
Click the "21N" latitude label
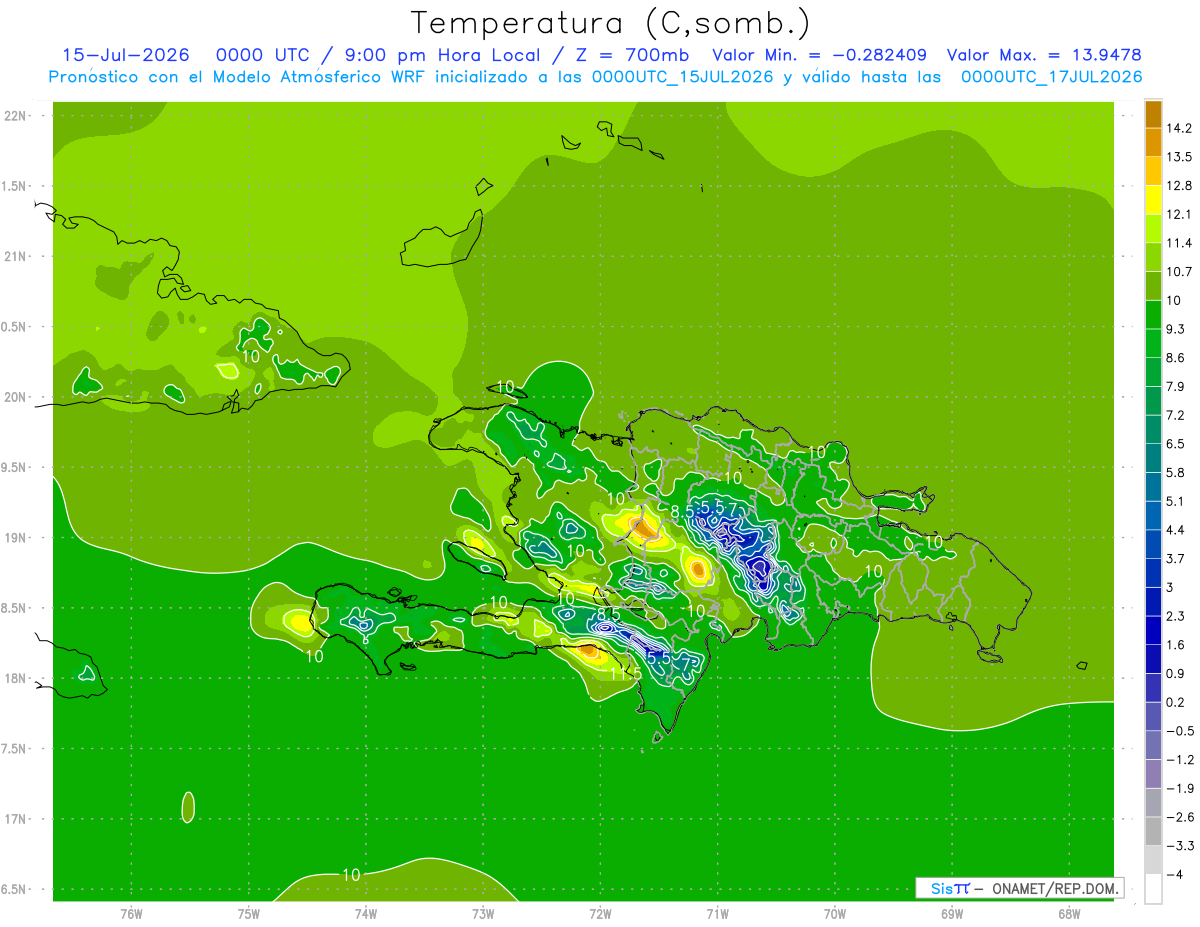[x=16, y=257]
